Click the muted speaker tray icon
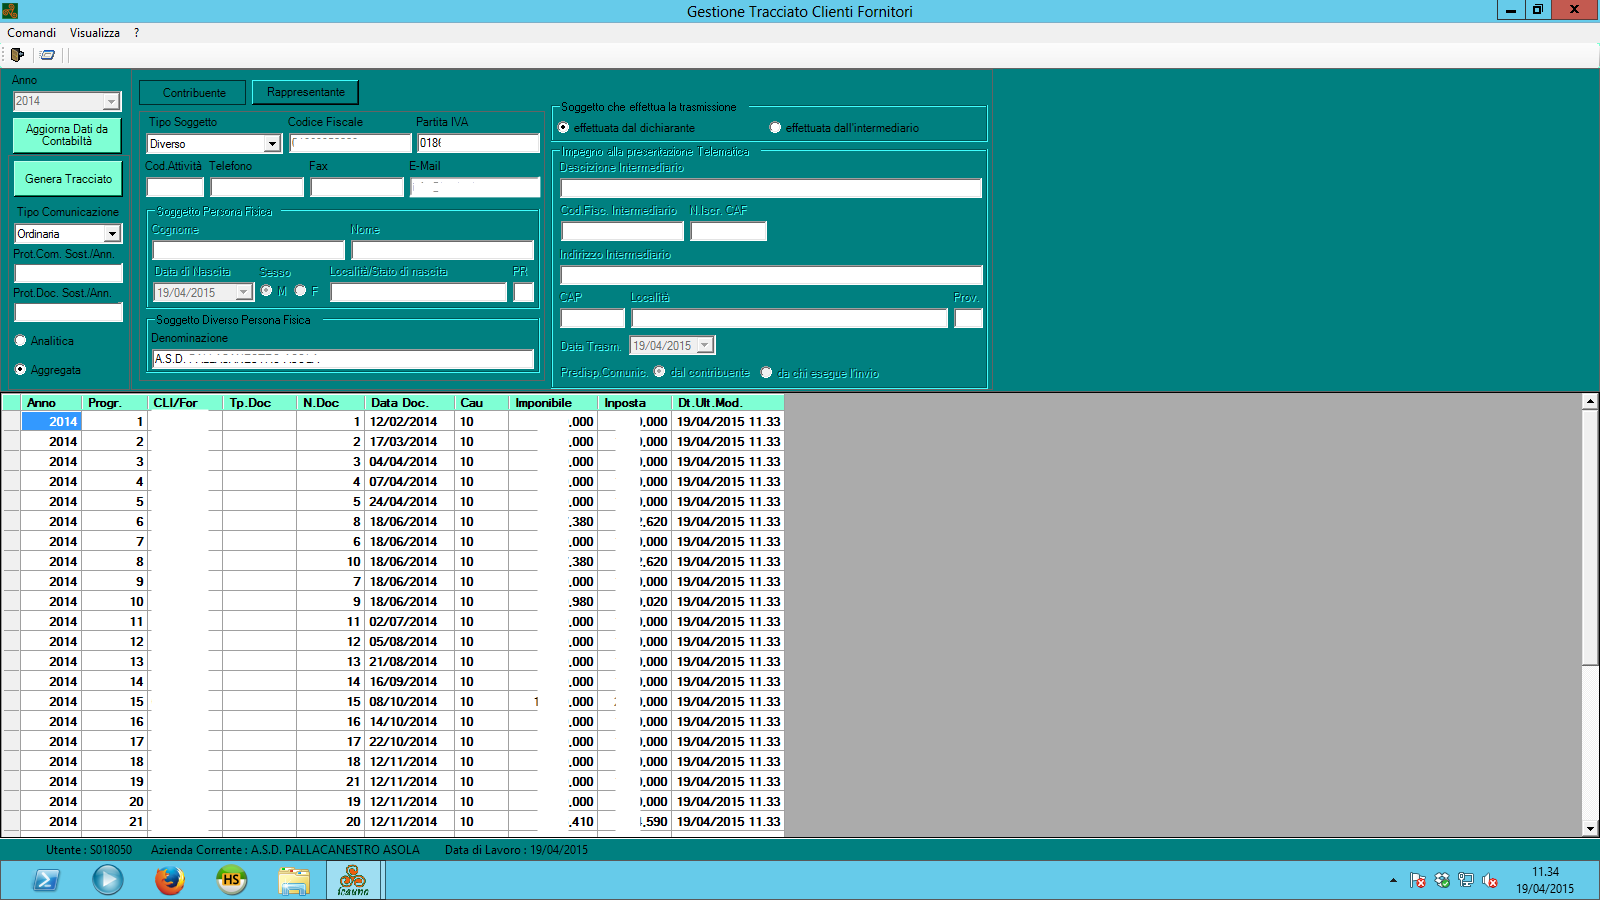The width and height of the screenshot is (1600, 900). (x=1490, y=880)
